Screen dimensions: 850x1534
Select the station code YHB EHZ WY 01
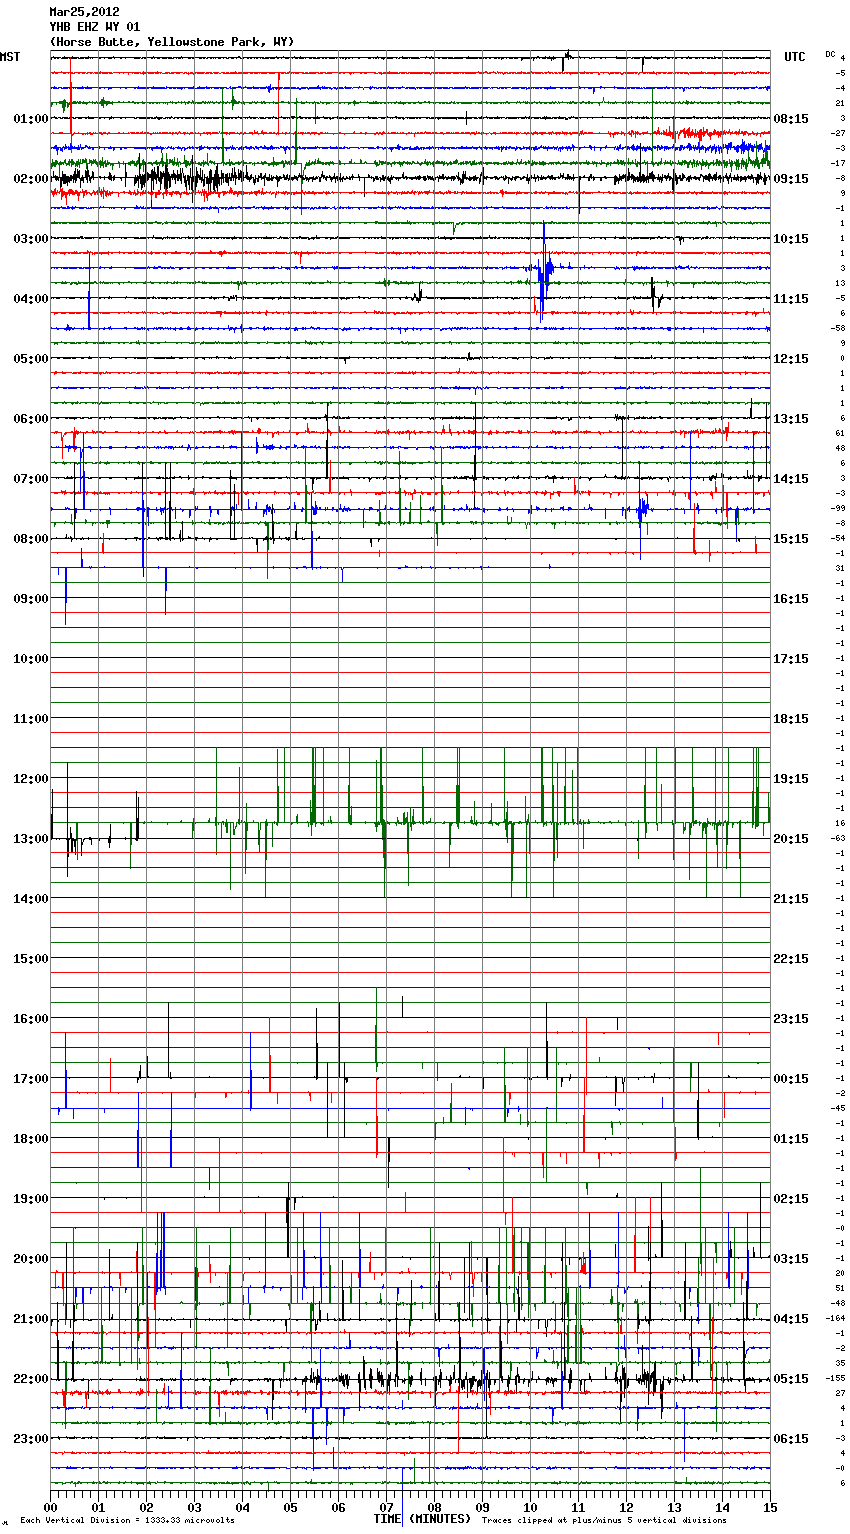pyautogui.click(x=95, y=27)
